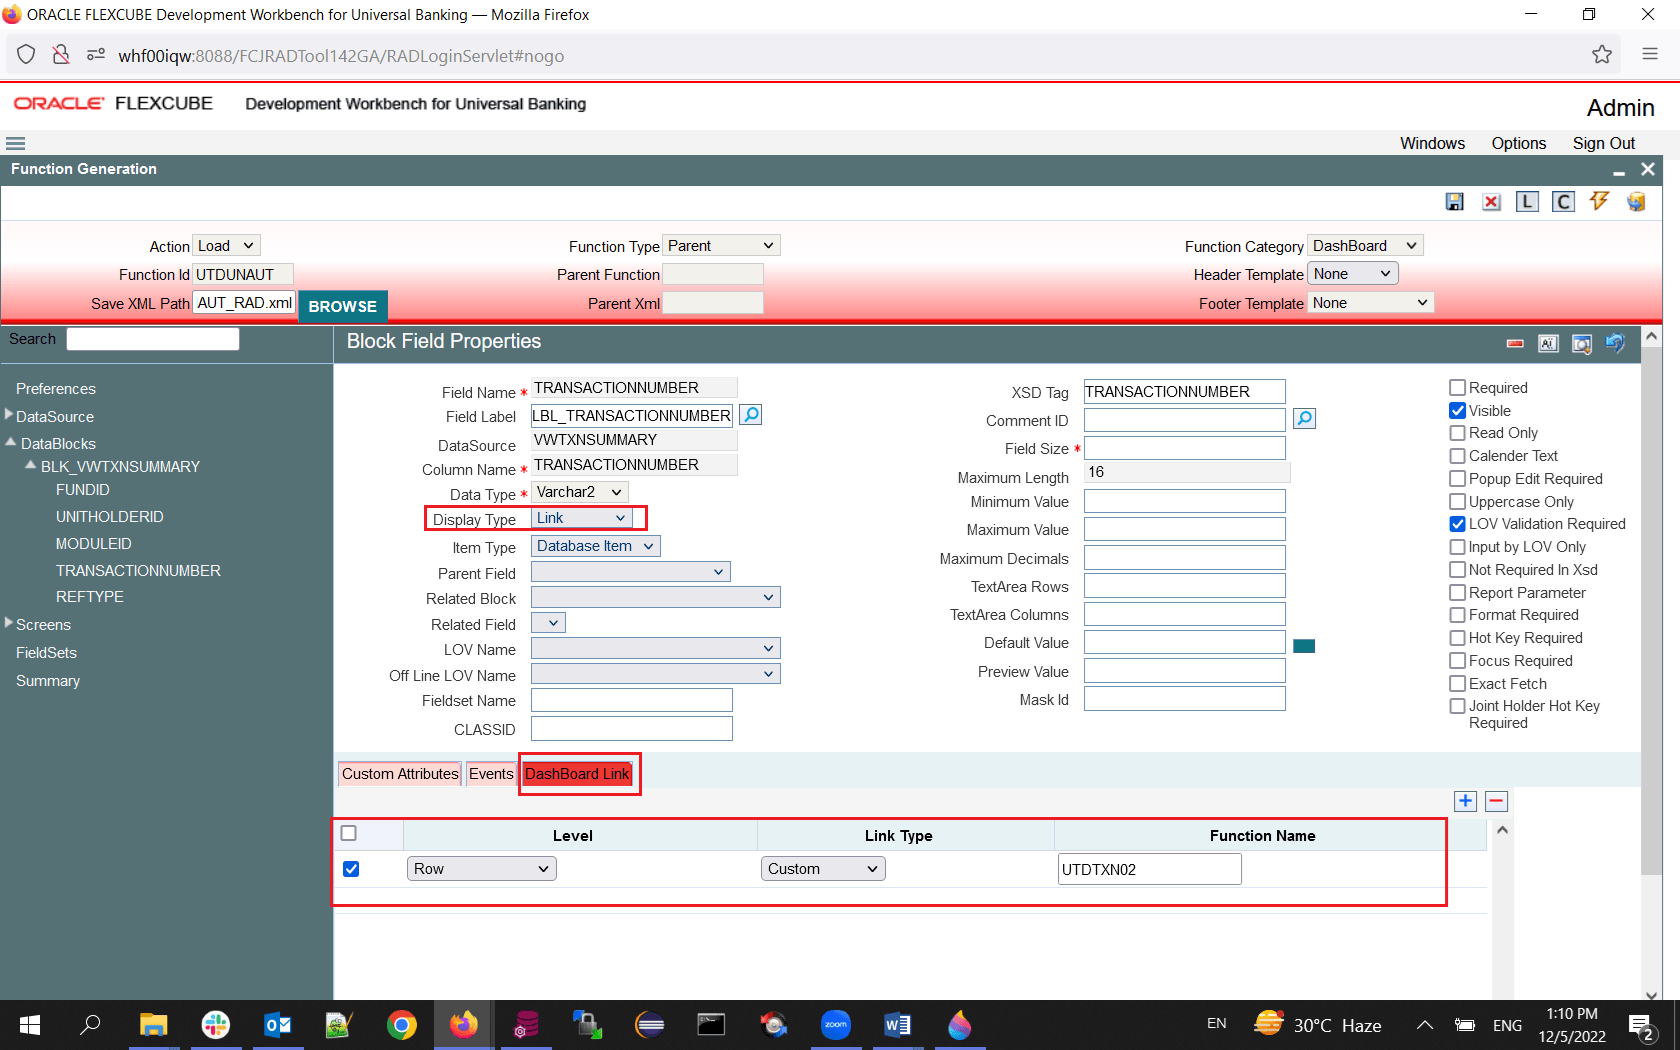Open the Action dropdown
The height and width of the screenshot is (1050, 1680).
227,246
